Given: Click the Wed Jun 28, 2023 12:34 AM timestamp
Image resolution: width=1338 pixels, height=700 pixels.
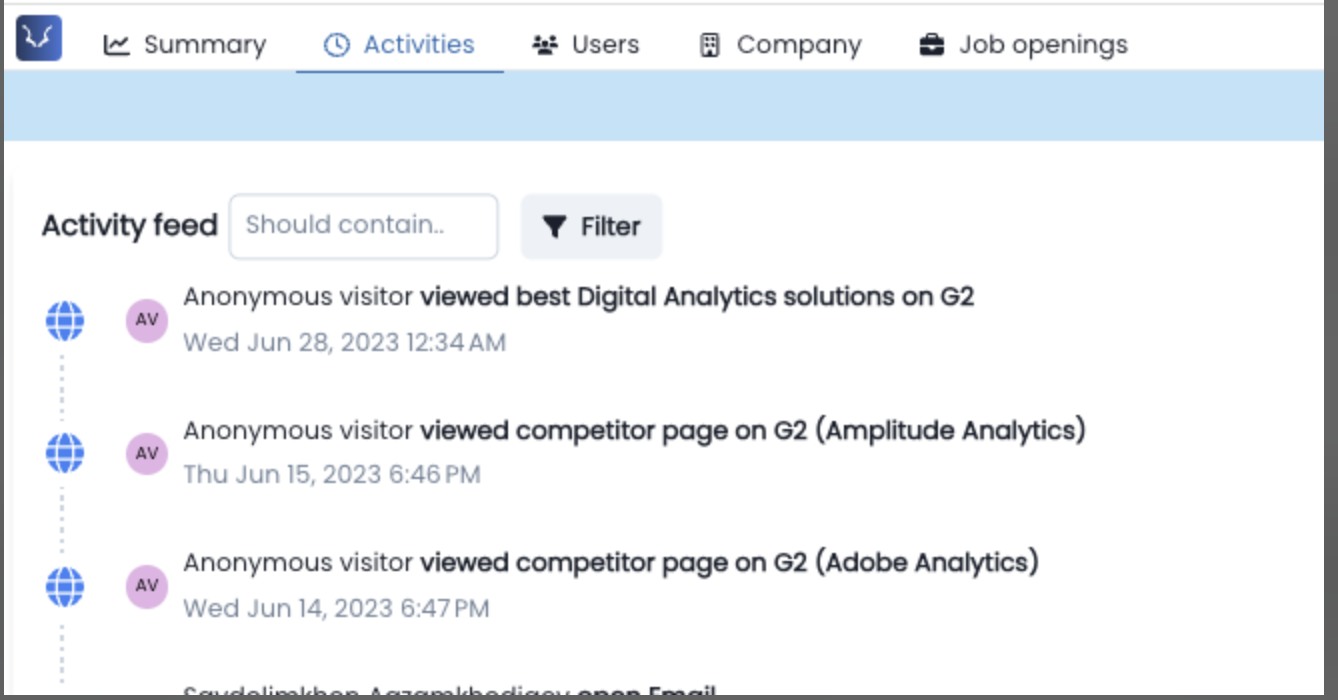Looking at the screenshot, I should [344, 343].
